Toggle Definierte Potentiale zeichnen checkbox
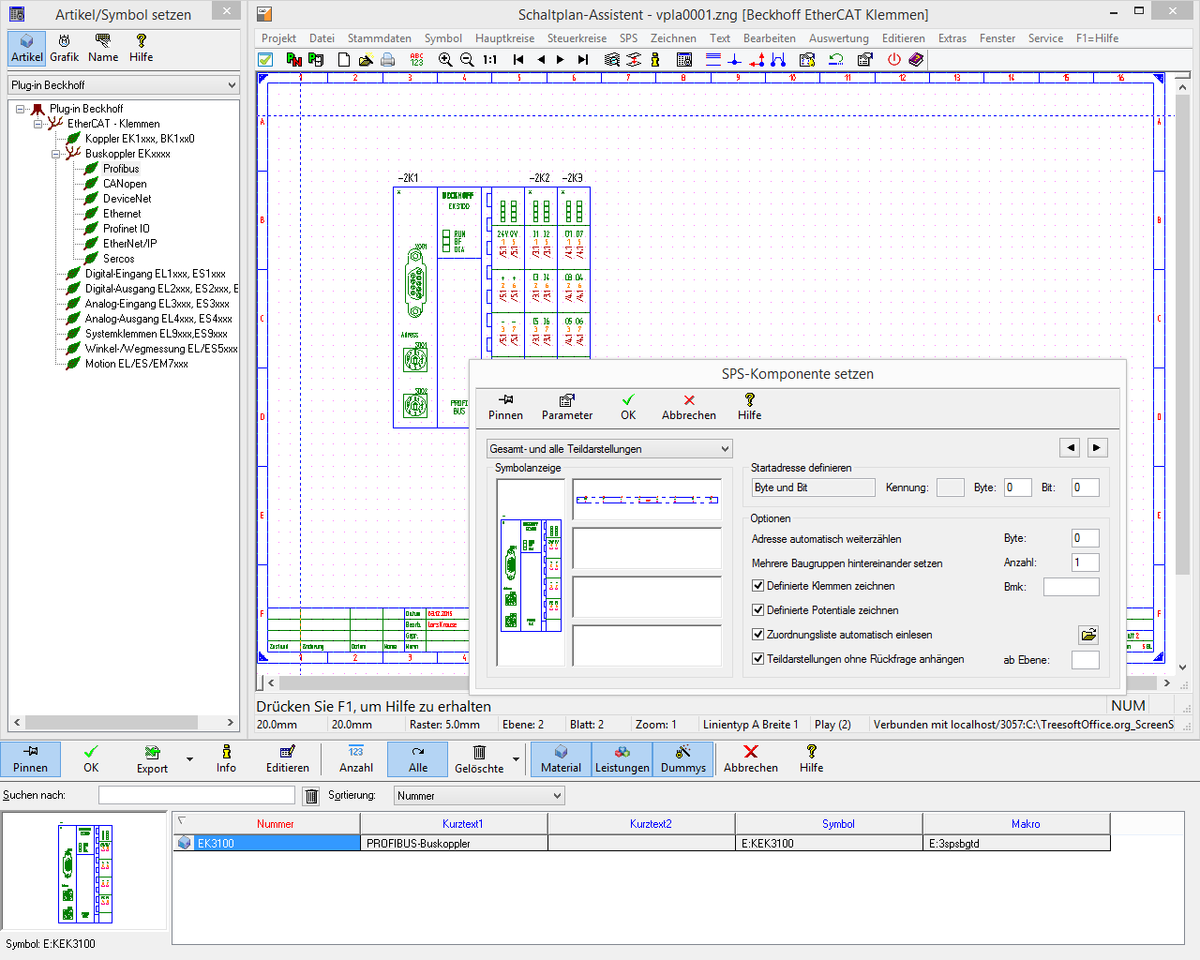This screenshot has height=960, width=1200. click(758, 610)
